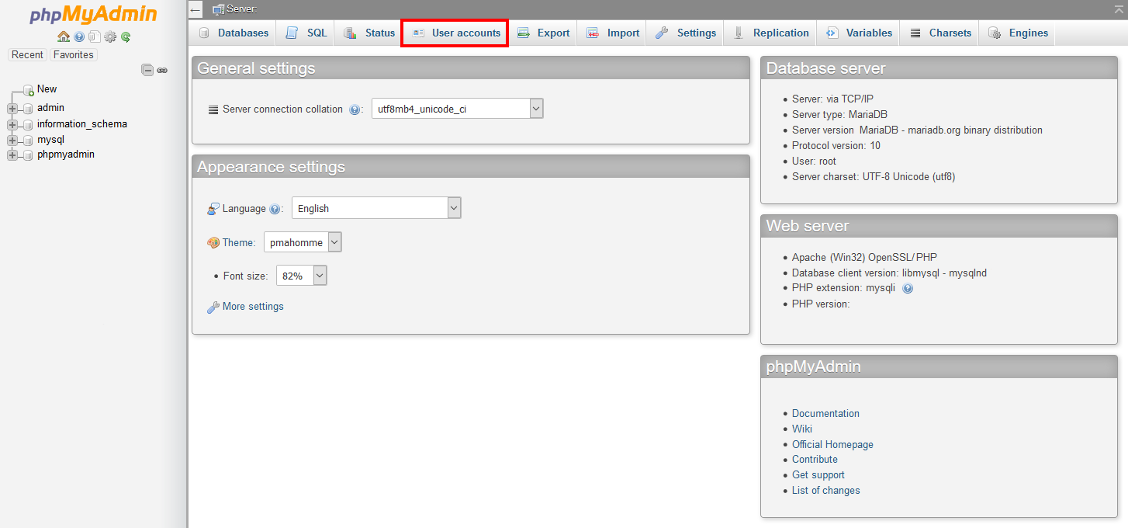Screen dimensions: 1128x528
Task: Open the phpMyAdmin documentation help icon in sidebar
Action: (78, 37)
